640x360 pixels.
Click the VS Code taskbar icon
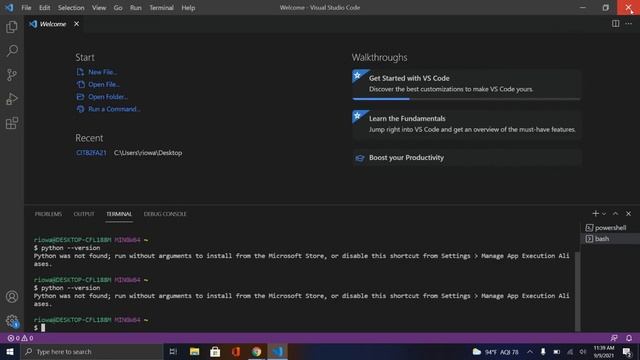278,351
